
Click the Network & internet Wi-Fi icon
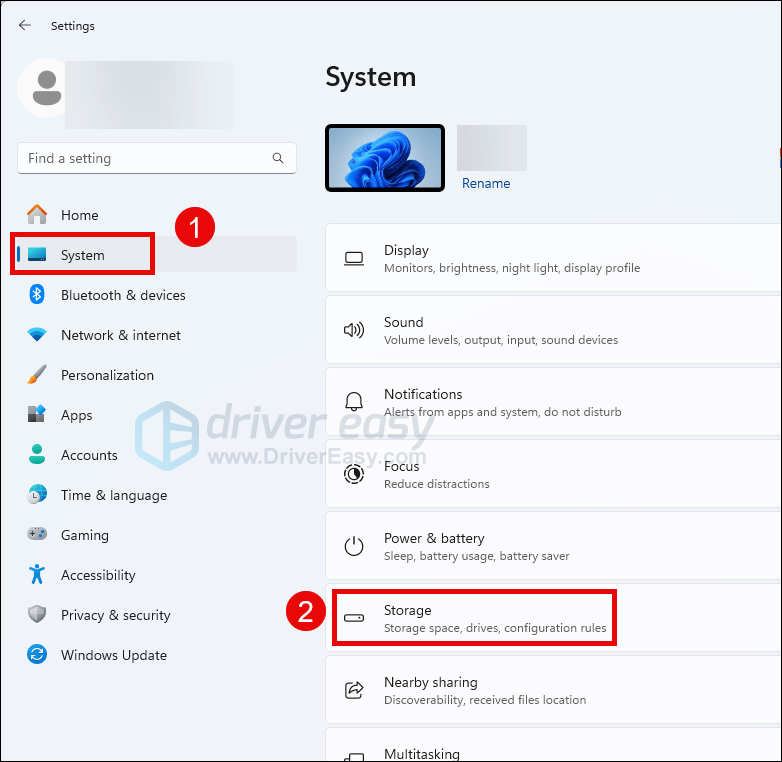click(37, 335)
